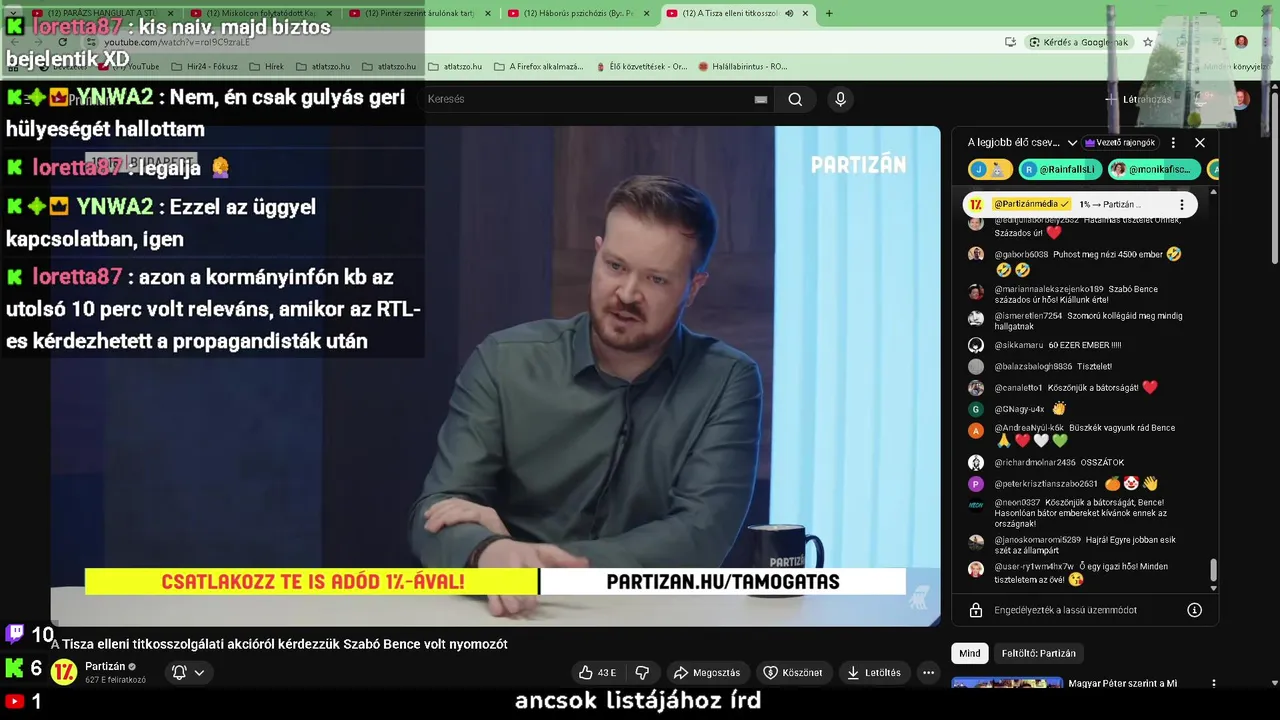Click the 'Kérdés a Google-nak' lens button
The height and width of the screenshot is (720, 1280).
[1079, 42]
